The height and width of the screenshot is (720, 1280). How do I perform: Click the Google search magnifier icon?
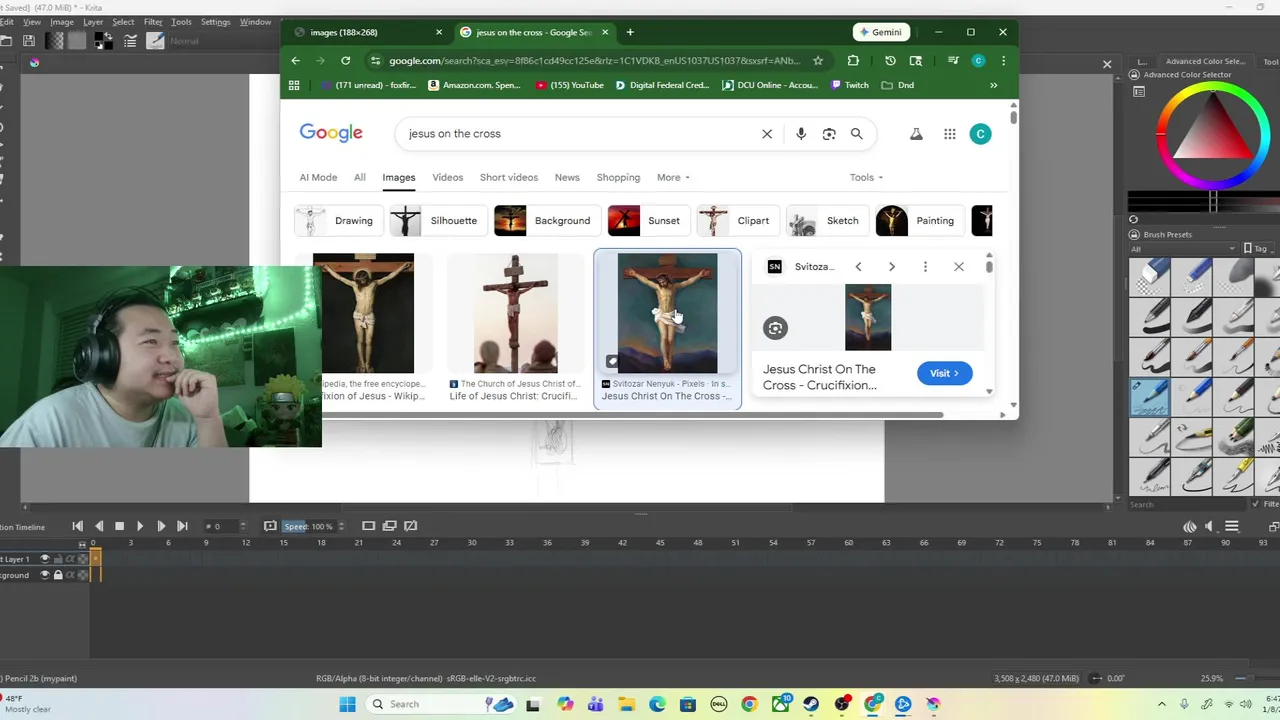coord(856,133)
